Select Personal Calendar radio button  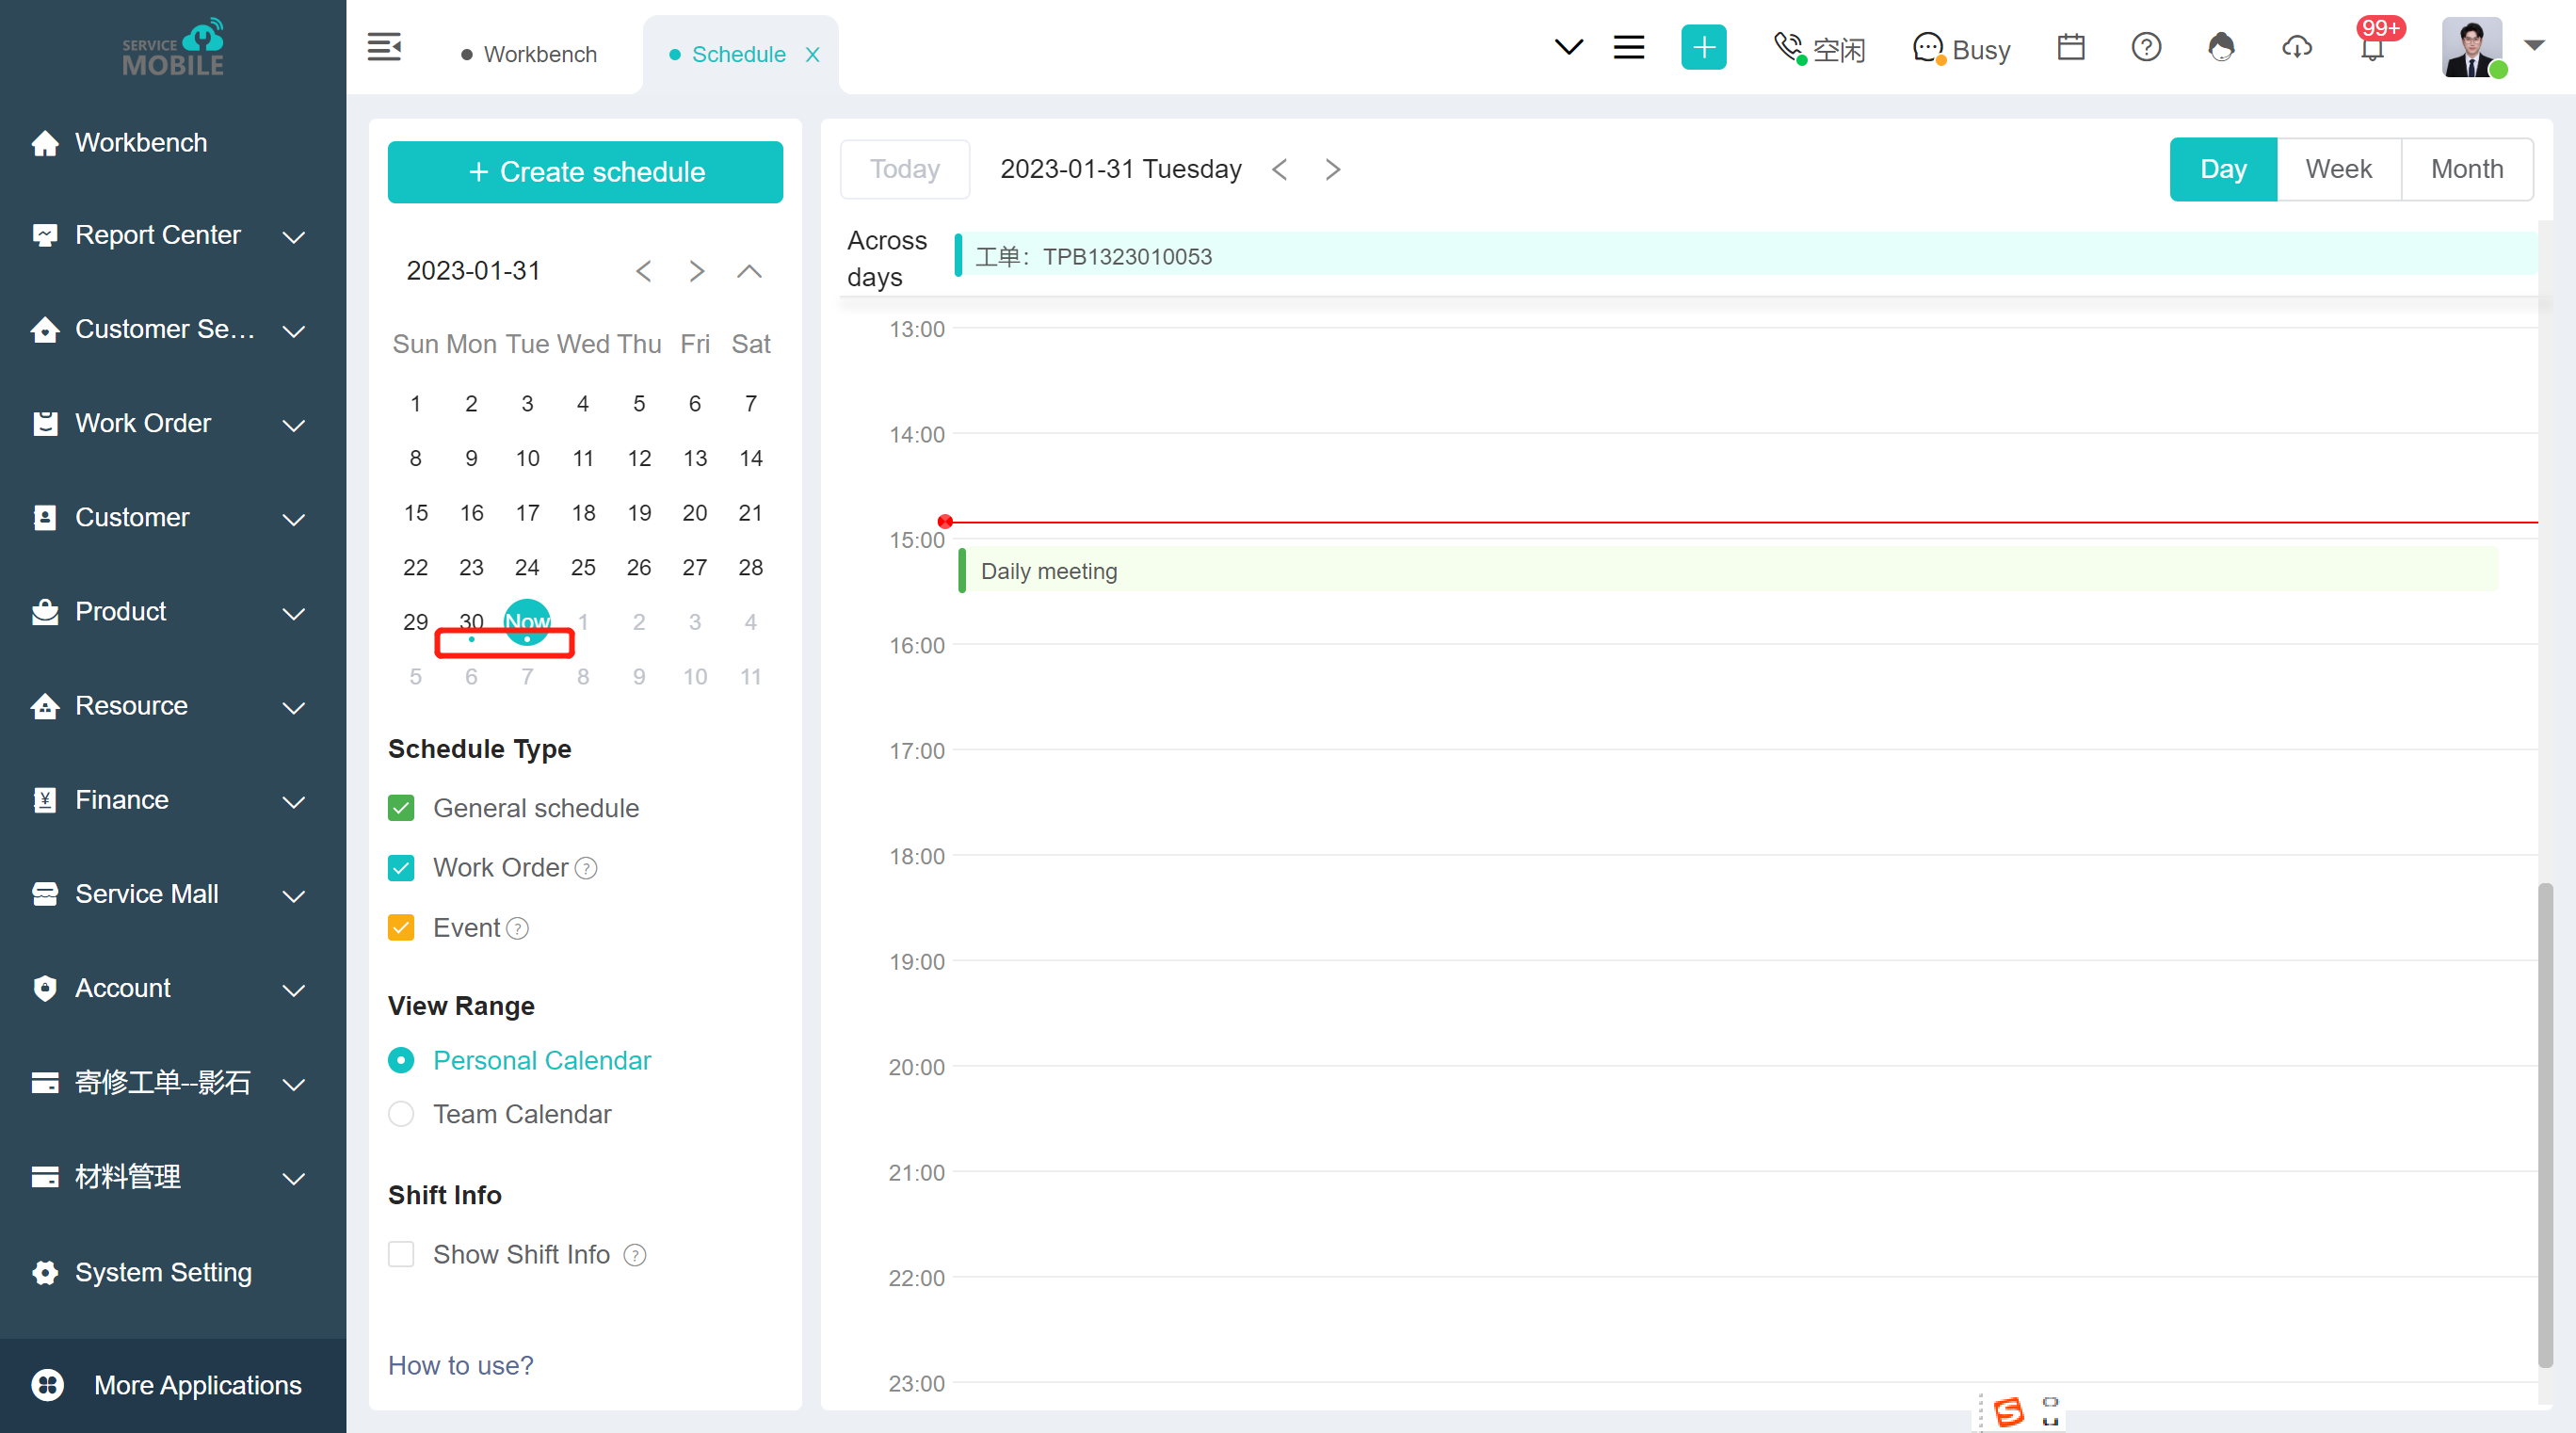401,1060
